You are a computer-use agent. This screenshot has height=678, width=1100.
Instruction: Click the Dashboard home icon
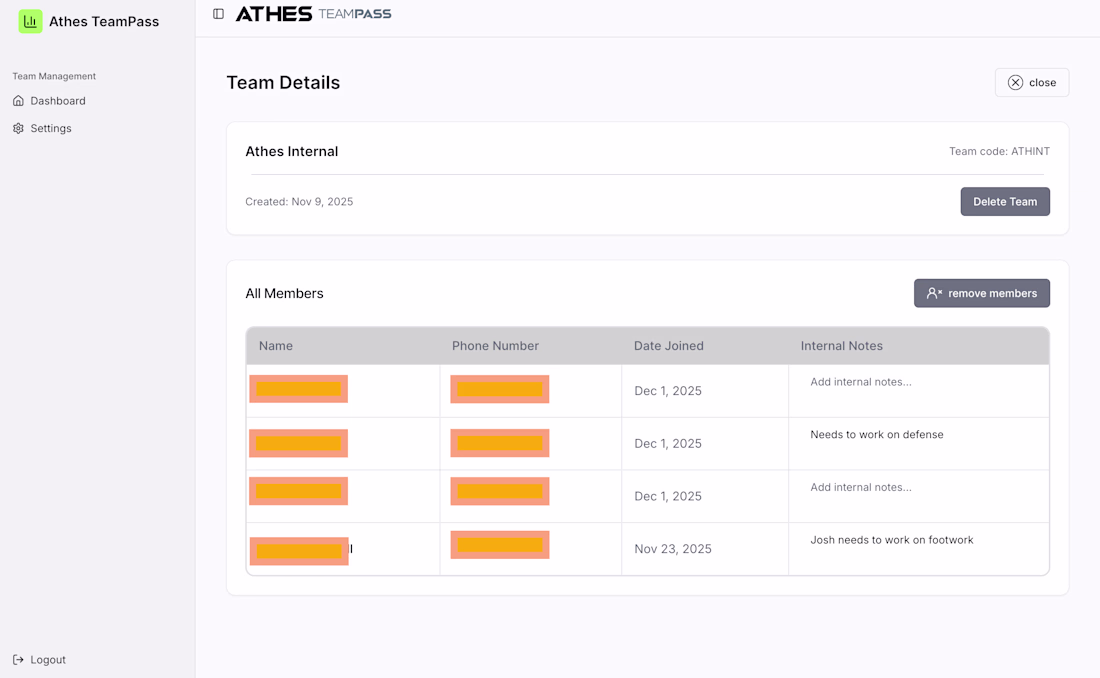point(18,101)
